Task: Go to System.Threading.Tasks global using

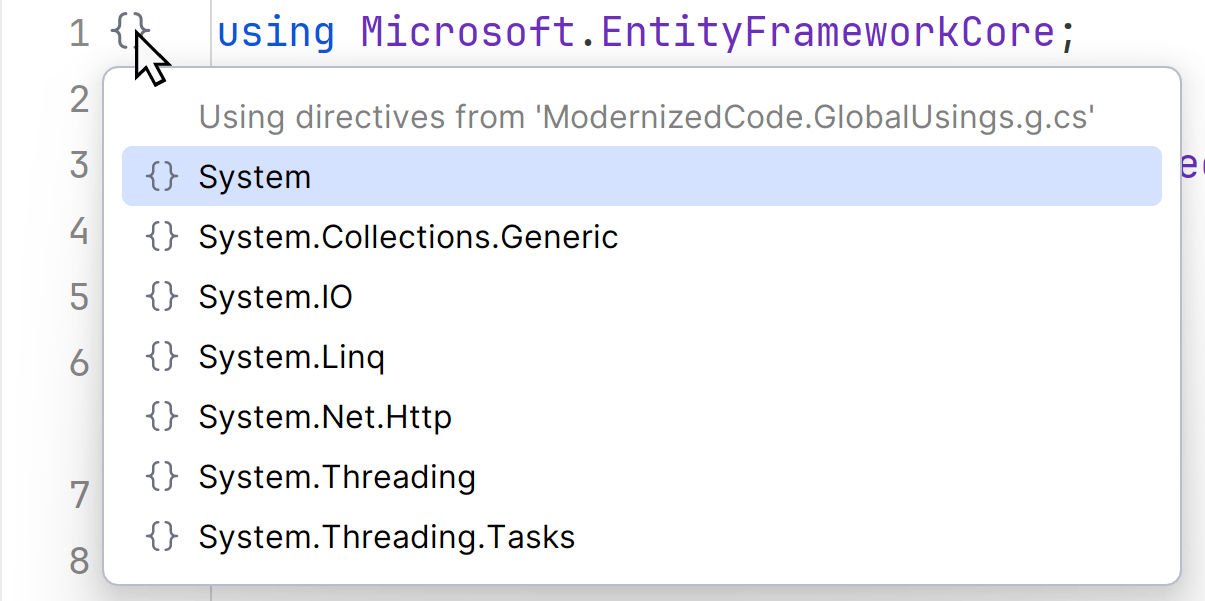Action: (387, 537)
